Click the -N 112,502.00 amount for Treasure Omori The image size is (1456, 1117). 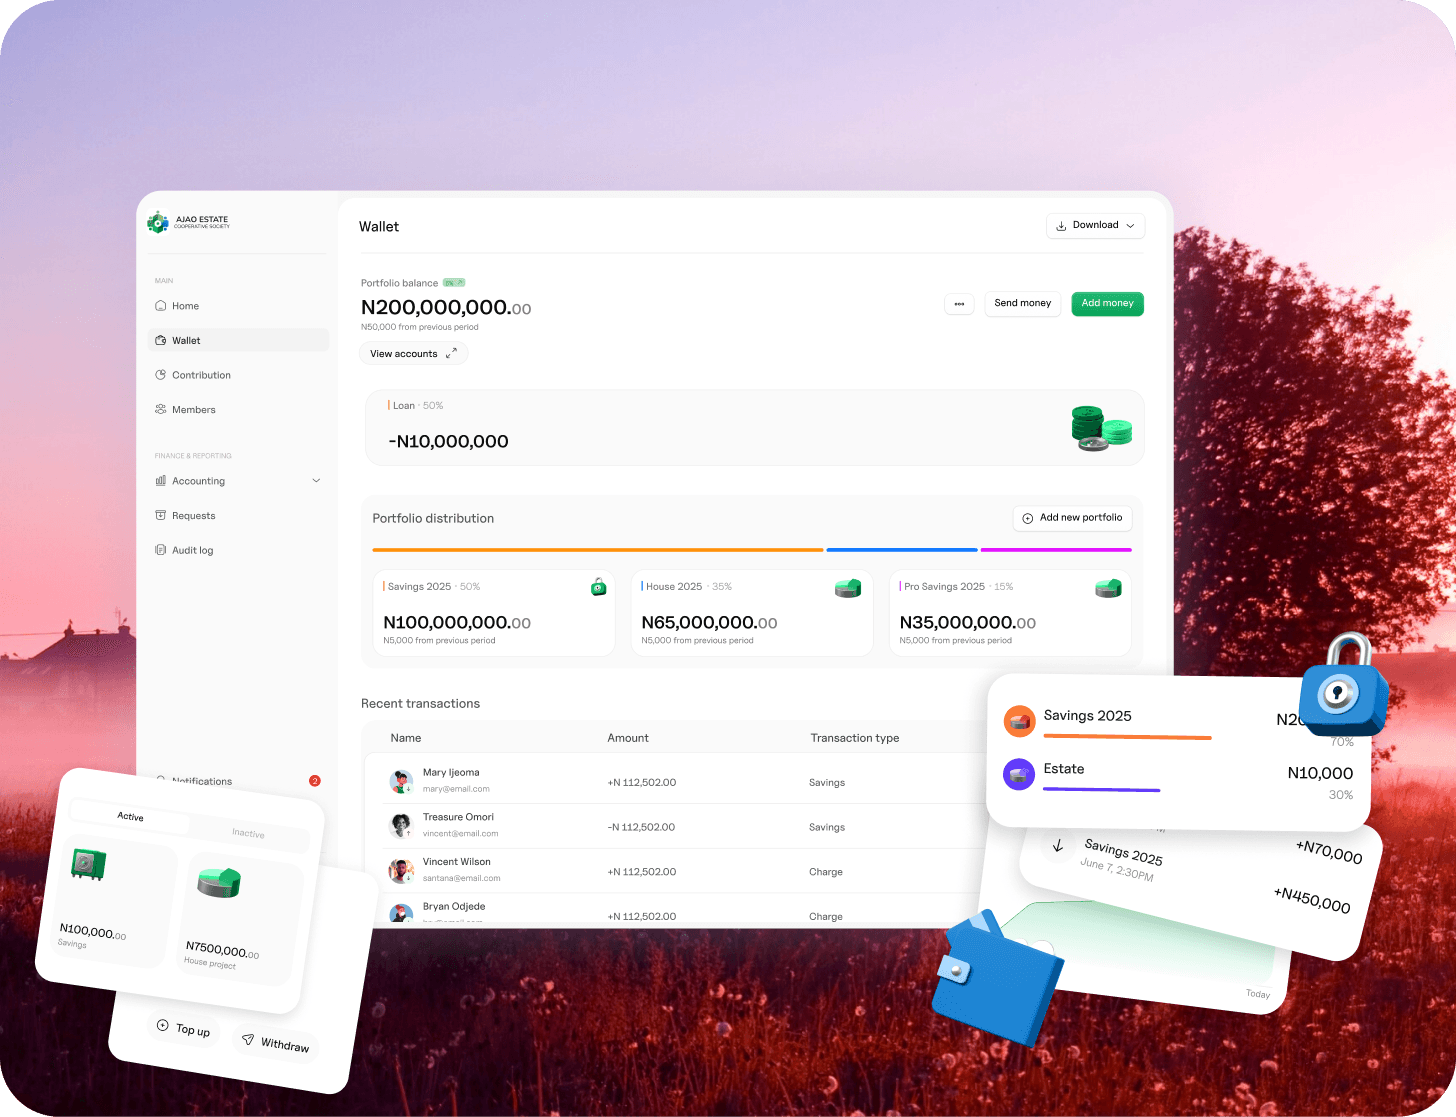pos(641,828)
